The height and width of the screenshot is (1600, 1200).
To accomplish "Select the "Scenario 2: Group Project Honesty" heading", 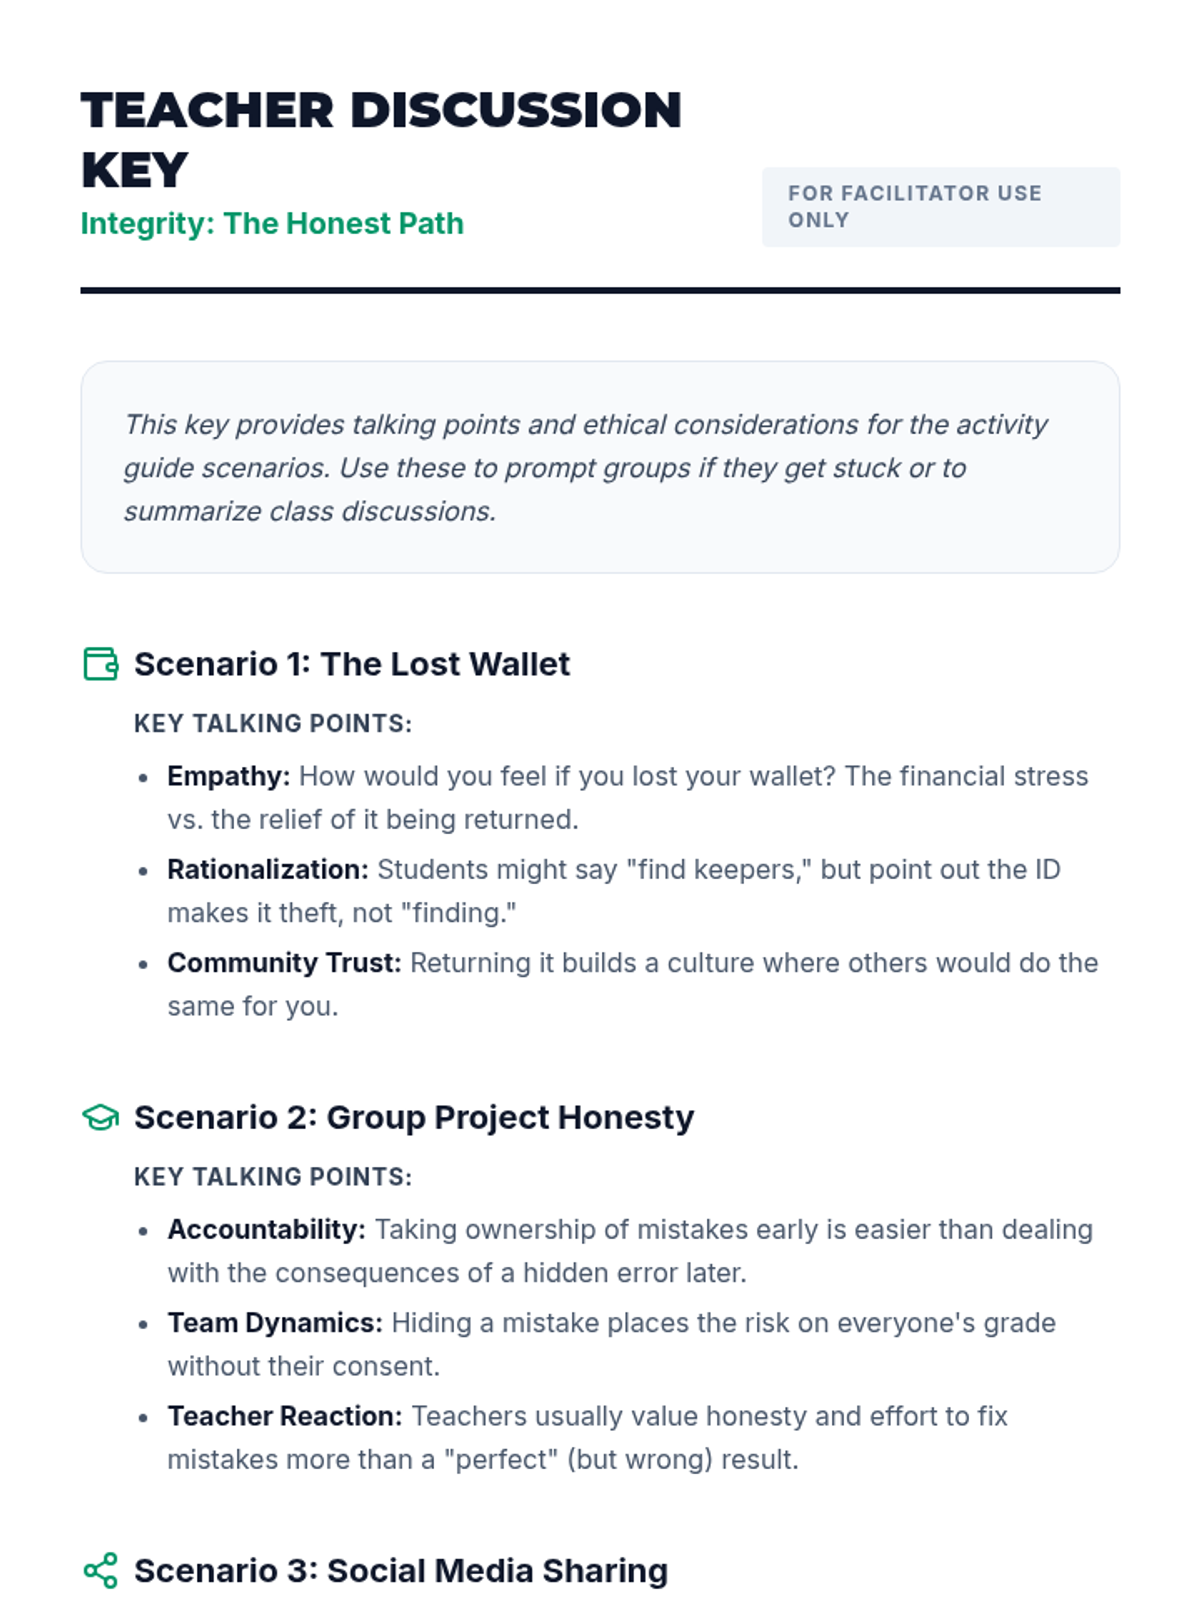I will [x=414, y=1117].
